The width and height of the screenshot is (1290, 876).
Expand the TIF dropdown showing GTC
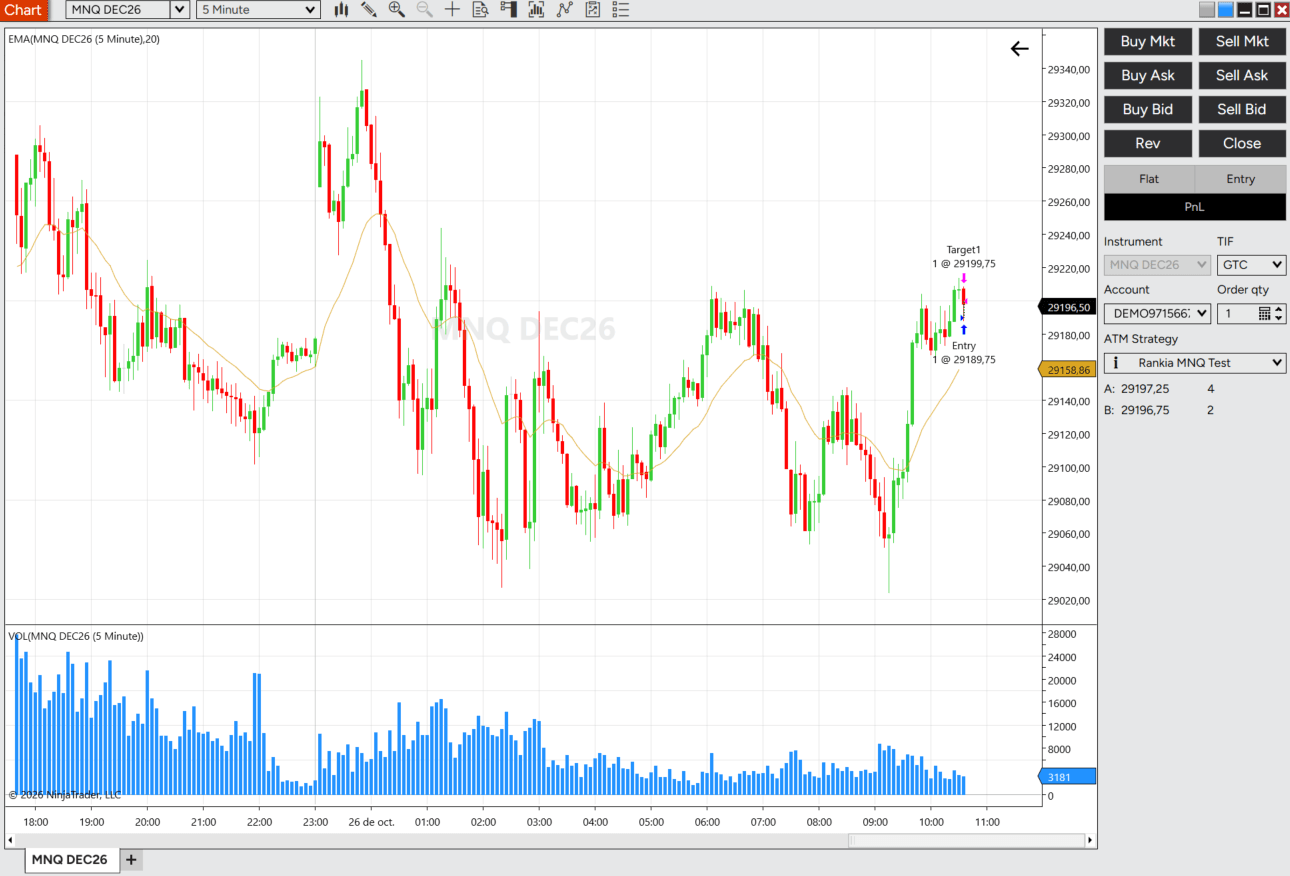click(x=1251, y=265)
